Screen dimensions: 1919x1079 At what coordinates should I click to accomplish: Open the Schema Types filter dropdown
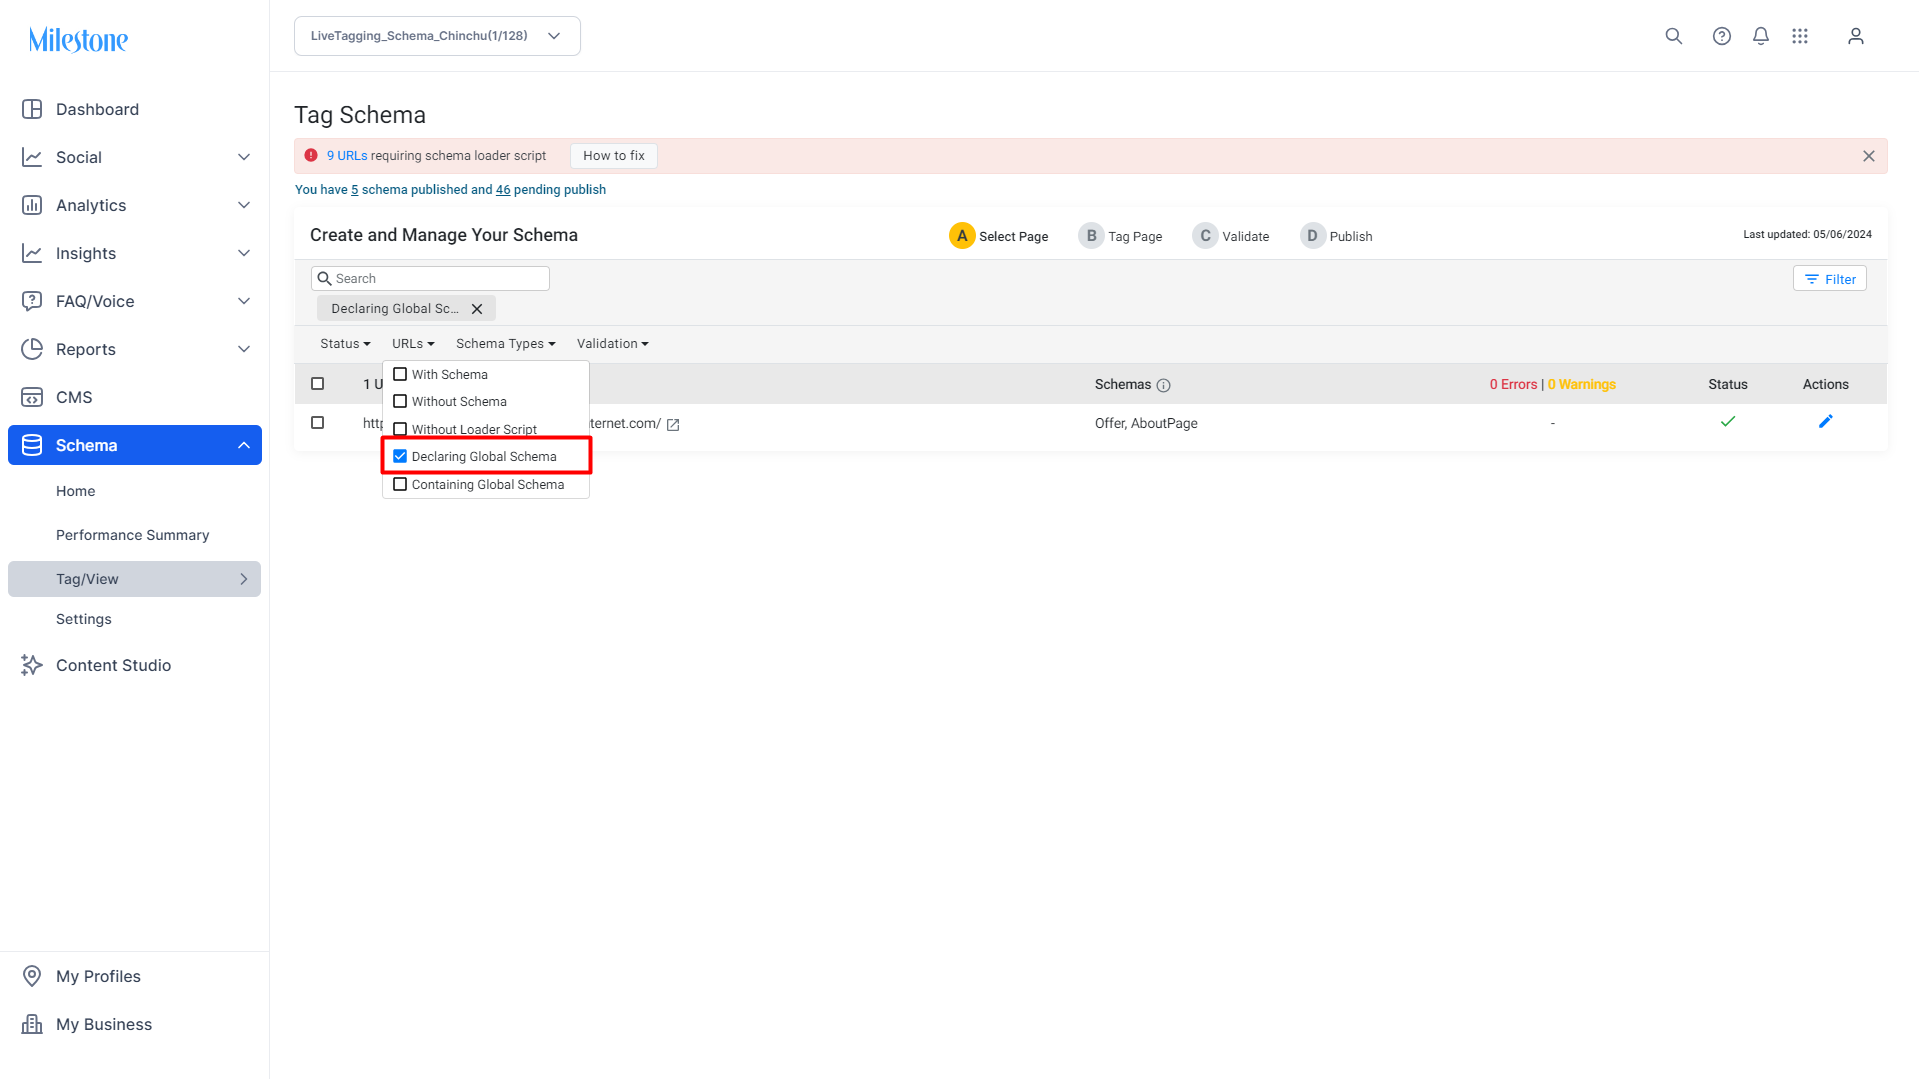pyautogui.click(x=505, y=344)
